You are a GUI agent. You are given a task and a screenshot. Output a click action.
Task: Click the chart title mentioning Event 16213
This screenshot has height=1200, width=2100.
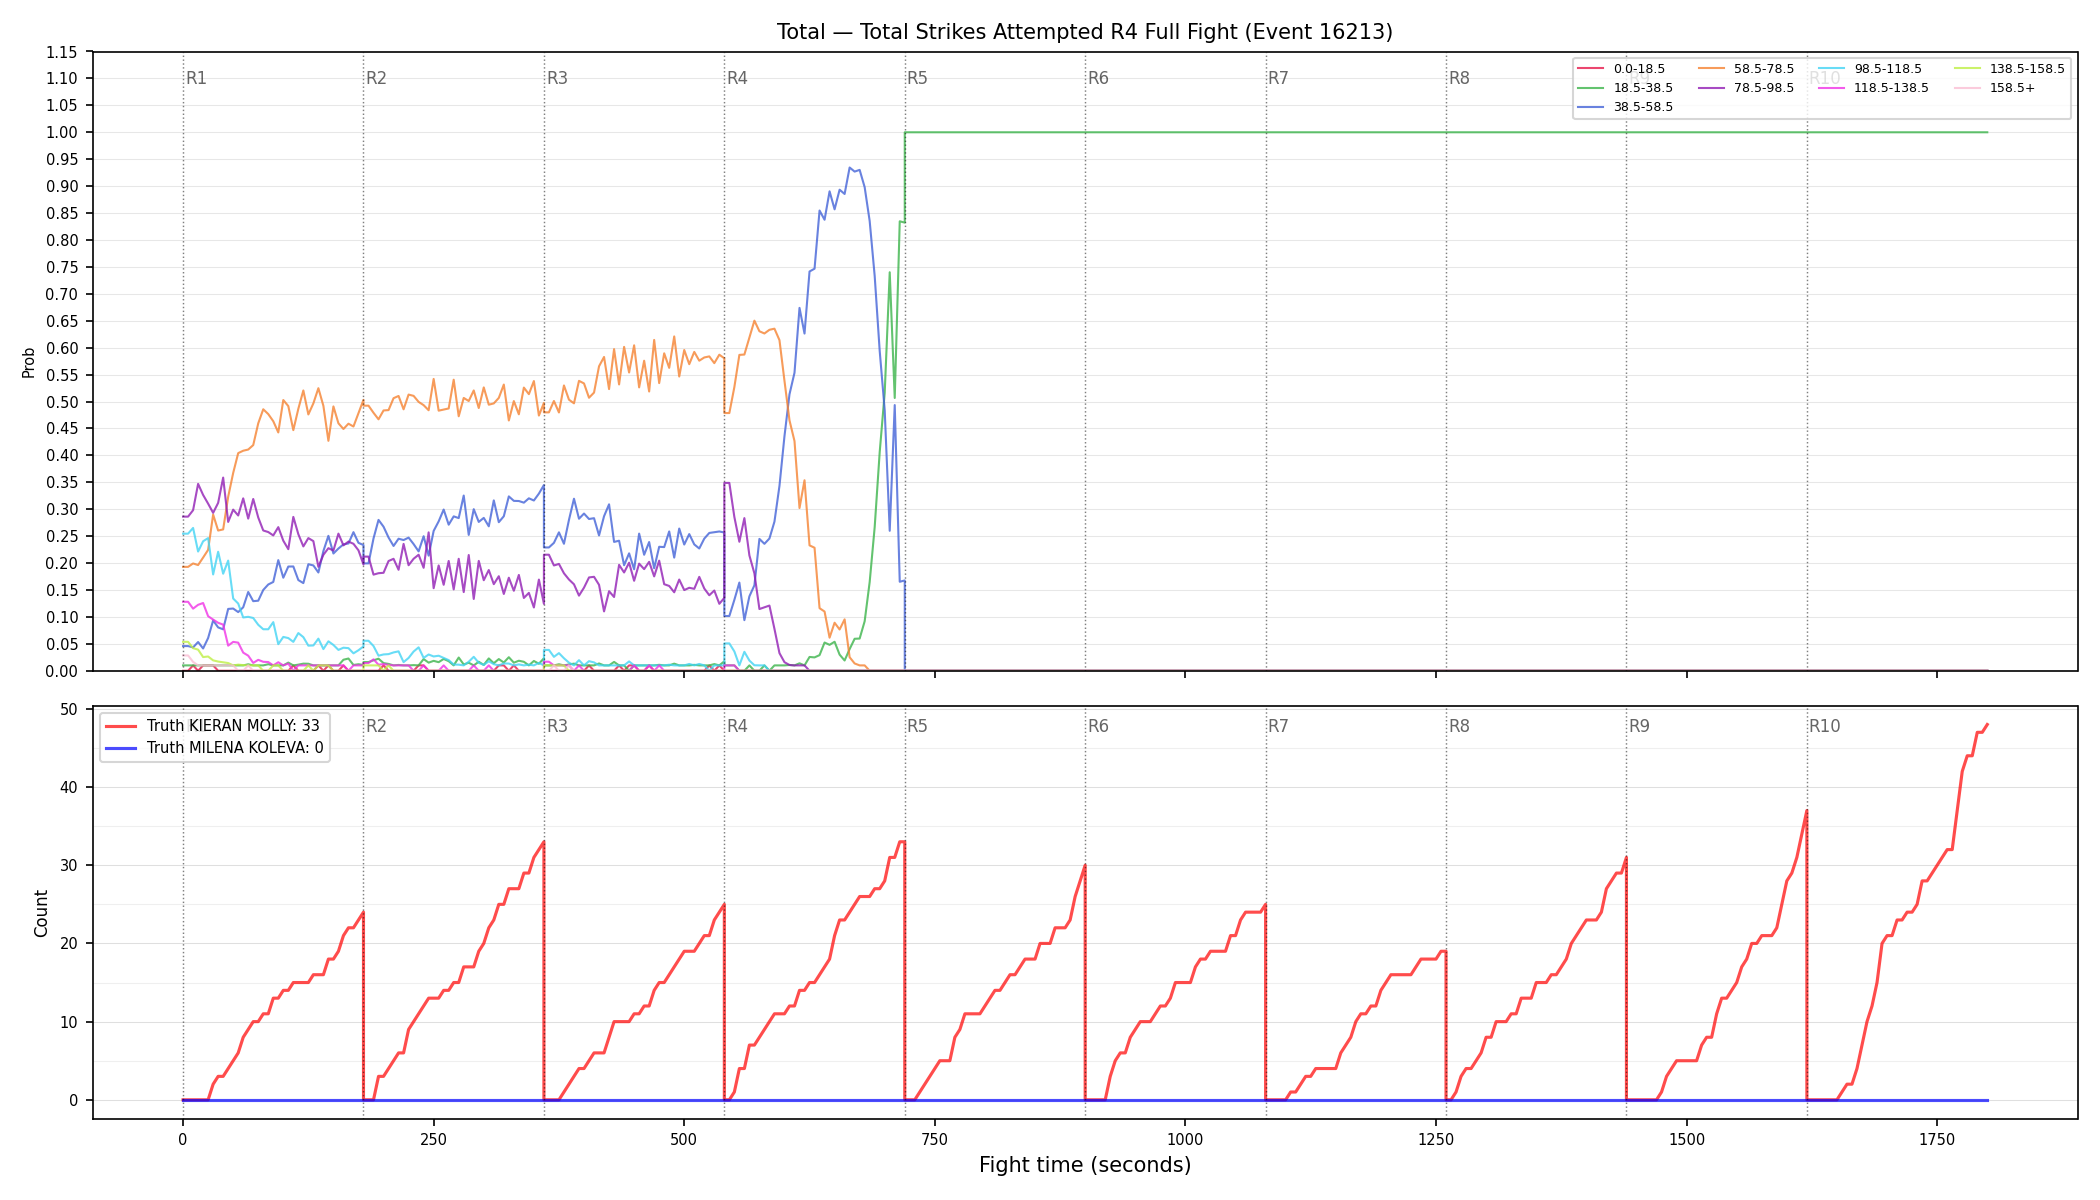coord(1085,32)
